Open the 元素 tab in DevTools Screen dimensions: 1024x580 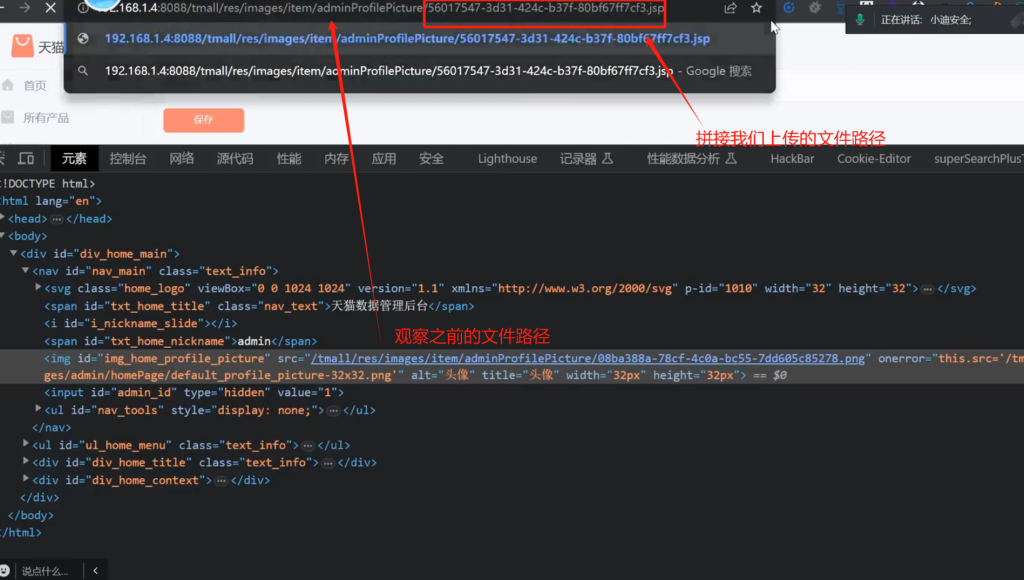tap(74, 159)
